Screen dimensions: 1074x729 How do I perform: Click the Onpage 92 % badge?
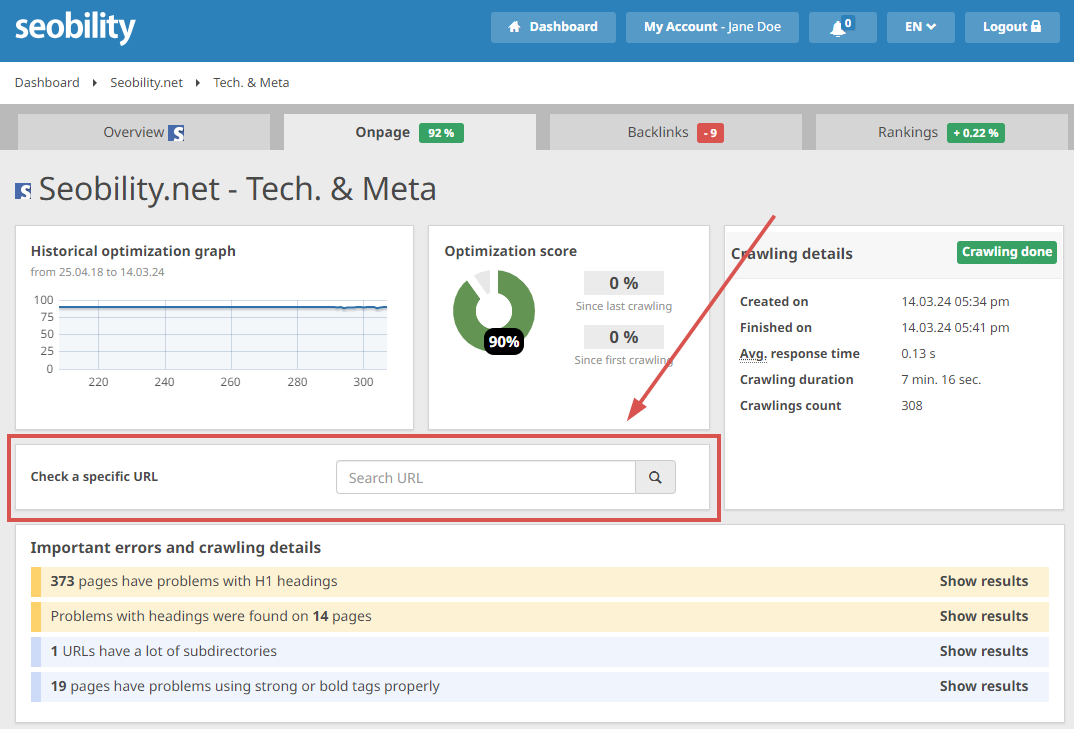pos(441,133)
